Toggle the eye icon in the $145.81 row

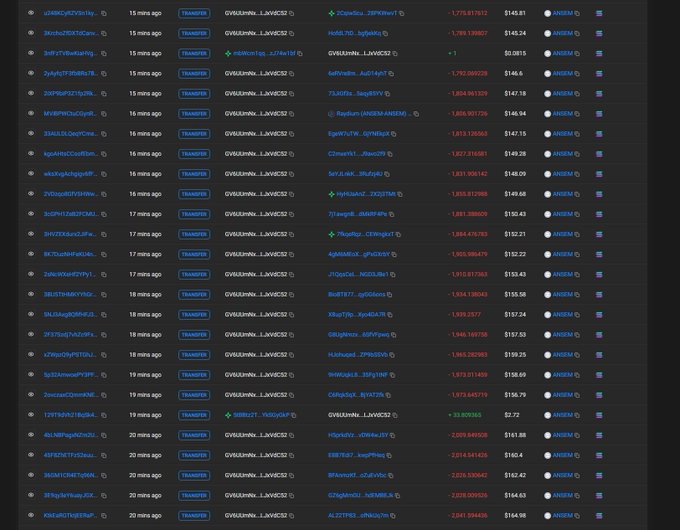click(31, 13)
